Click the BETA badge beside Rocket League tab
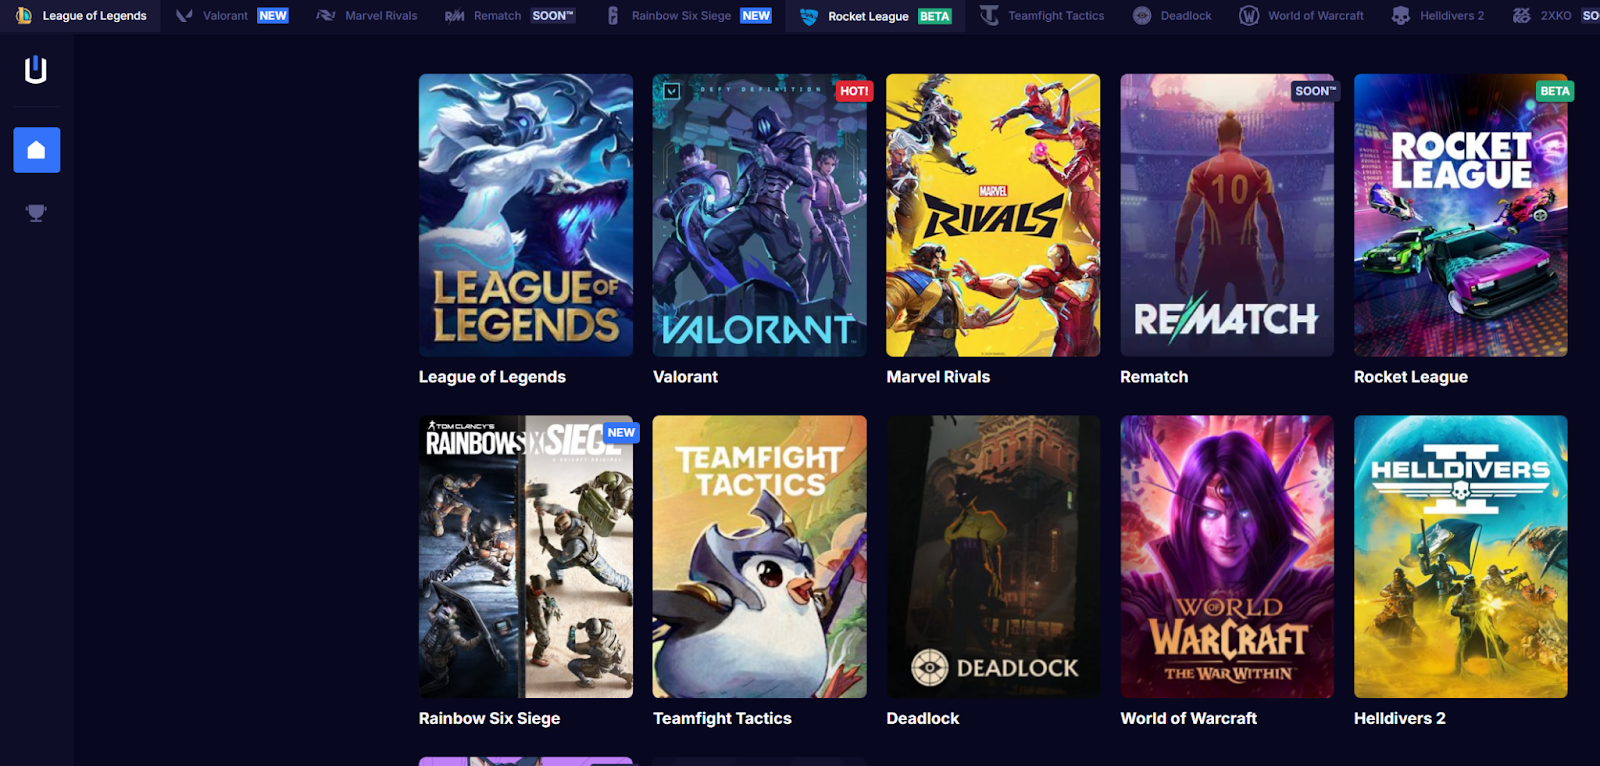Screen dimensions: 1600x766 (x=935, y=16)
